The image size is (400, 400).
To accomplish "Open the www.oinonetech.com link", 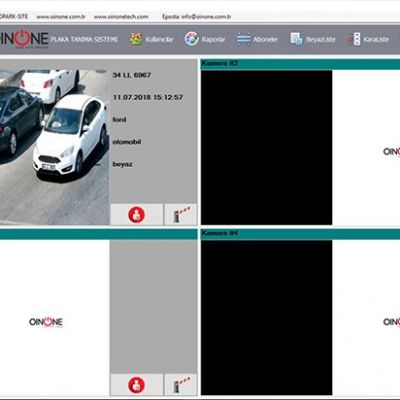I will tap(121, 17).
